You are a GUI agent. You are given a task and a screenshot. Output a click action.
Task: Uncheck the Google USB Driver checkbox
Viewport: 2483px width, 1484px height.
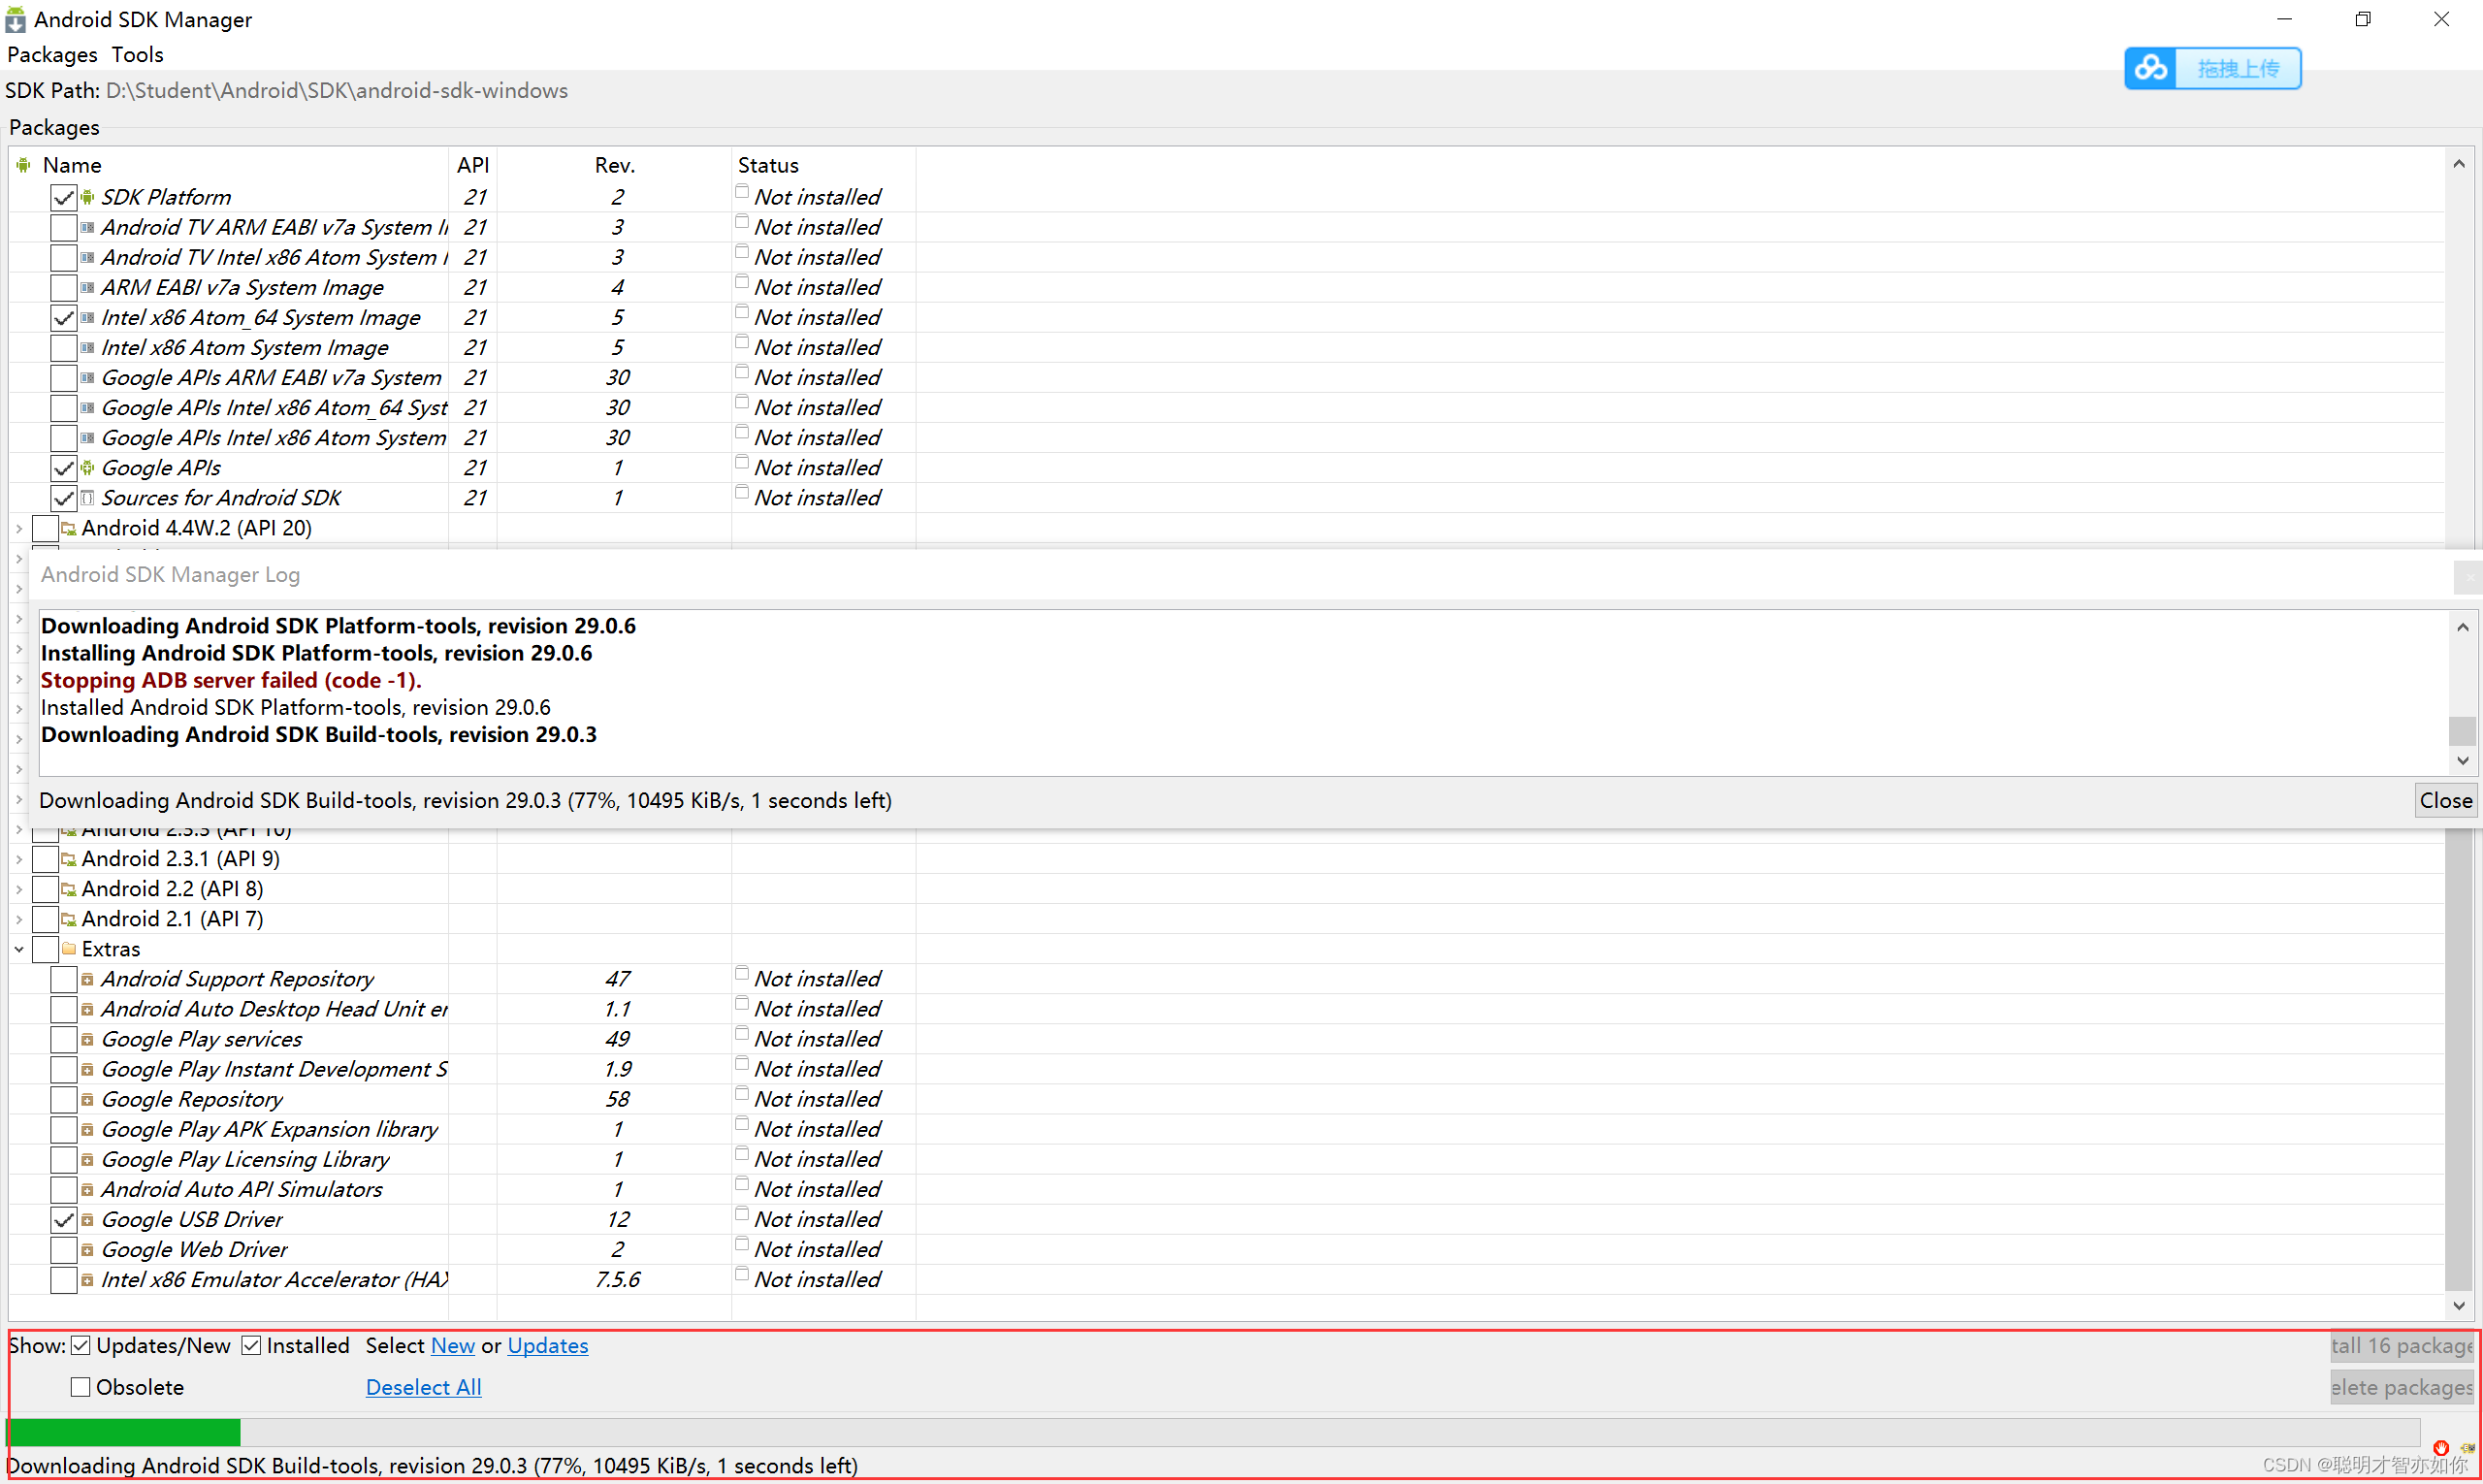tap(64, 1220)
